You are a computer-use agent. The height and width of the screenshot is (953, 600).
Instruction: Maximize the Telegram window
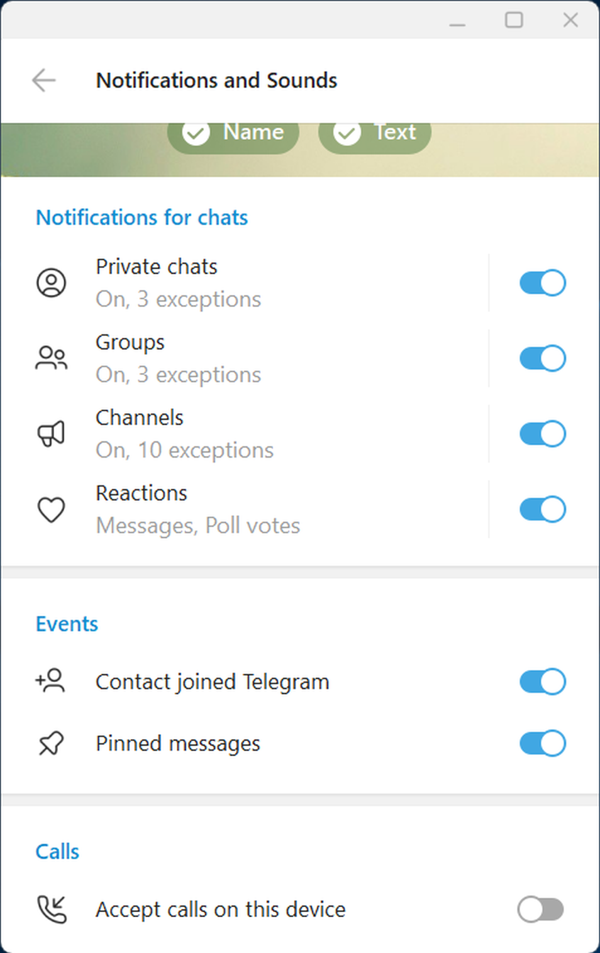(514, 20)
